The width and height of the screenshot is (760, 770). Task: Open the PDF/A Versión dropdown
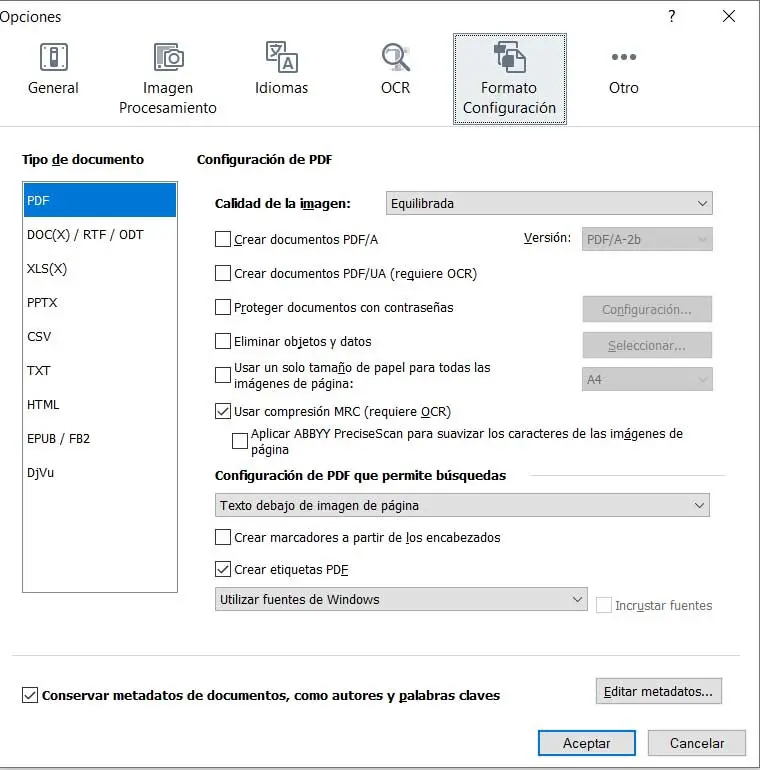pyautogui.click(x=647, y=239)
